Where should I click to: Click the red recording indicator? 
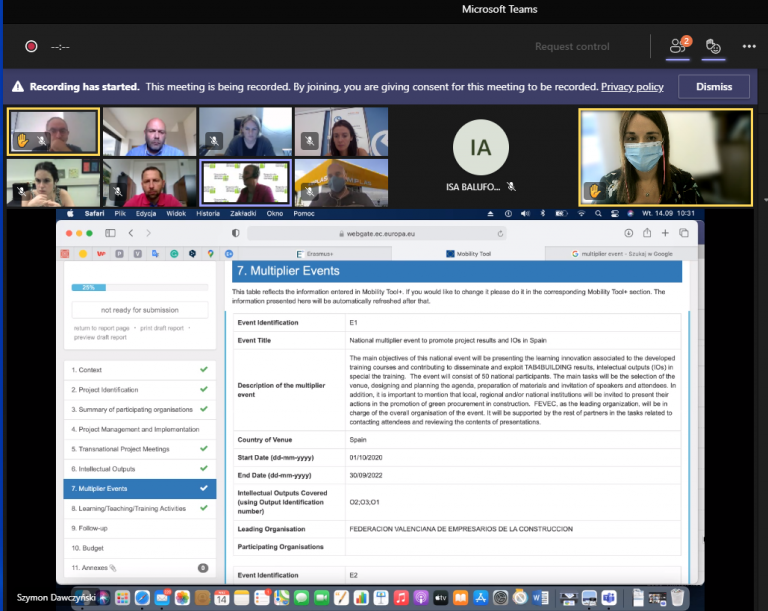[31, 46]
